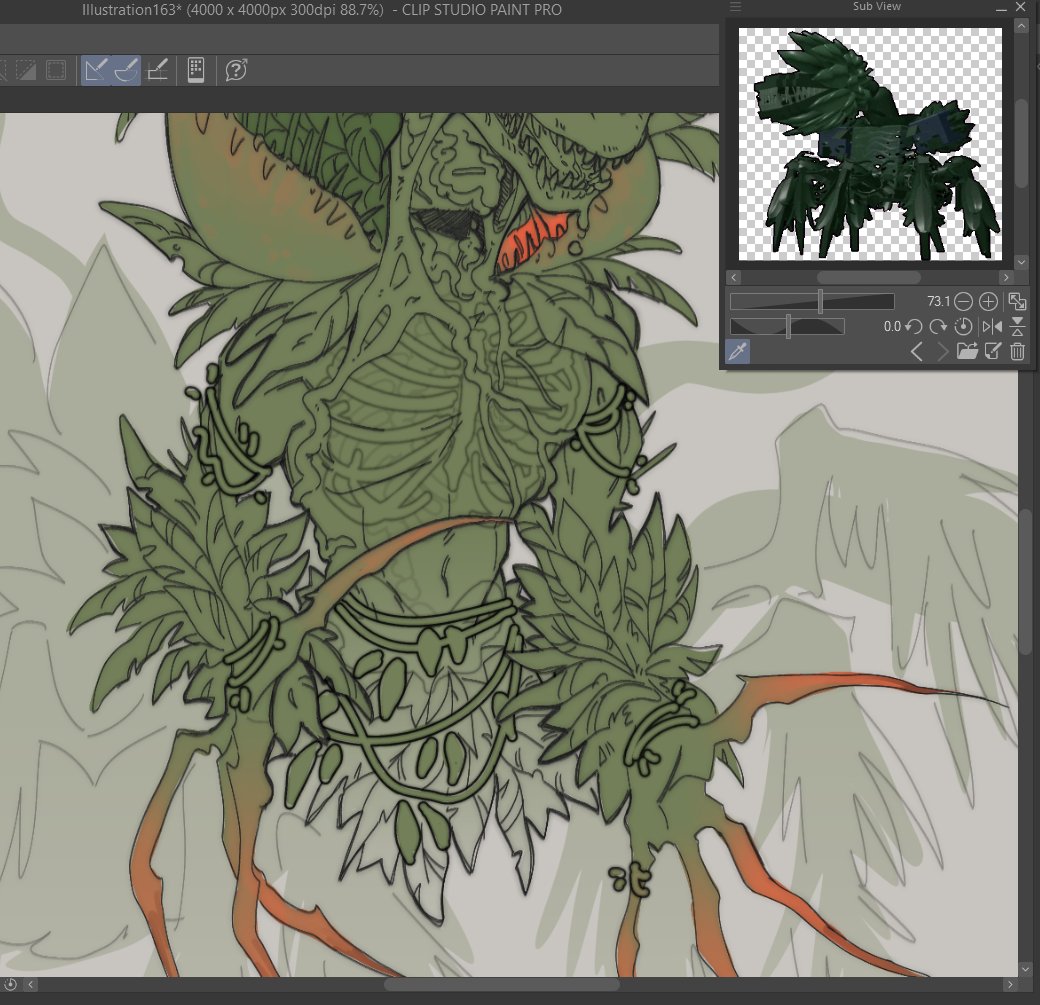The width and height of the screenshot is (1040, 1005).
Task: Zoom out the Sub View image
Action: [x=963, y=302]
